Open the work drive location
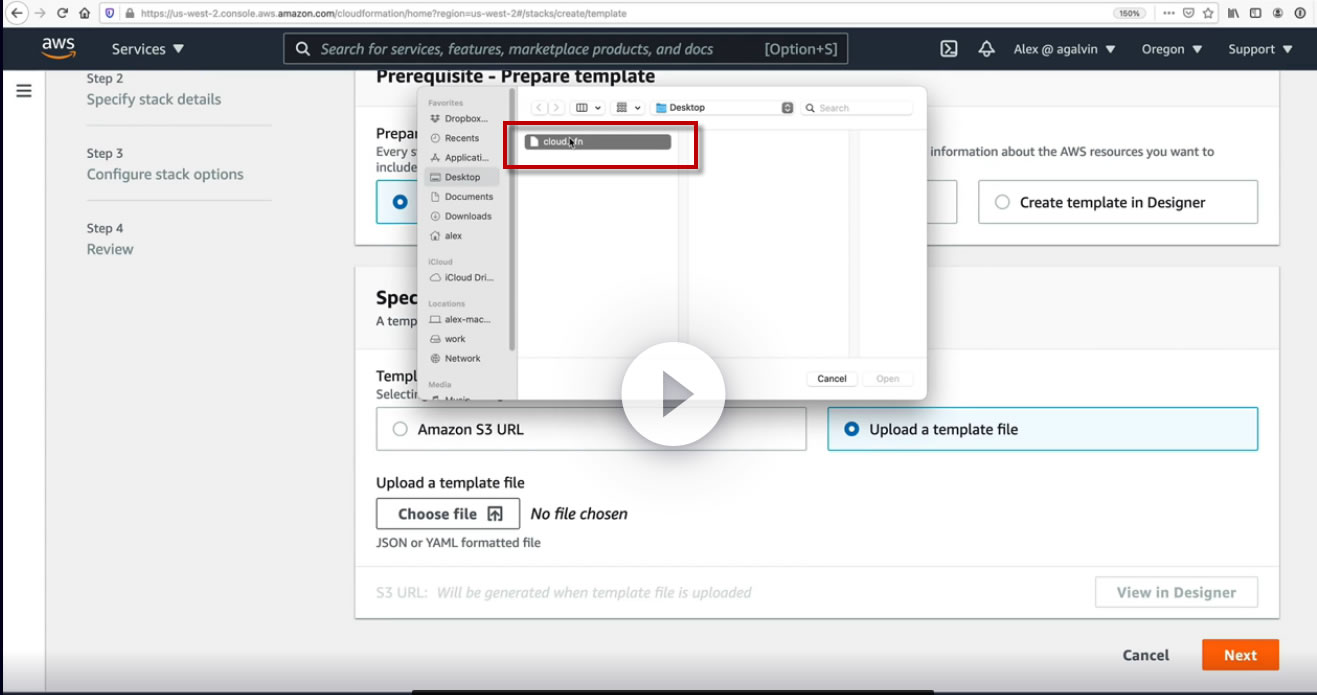1317x695 pixels. [x=448, y=339]
